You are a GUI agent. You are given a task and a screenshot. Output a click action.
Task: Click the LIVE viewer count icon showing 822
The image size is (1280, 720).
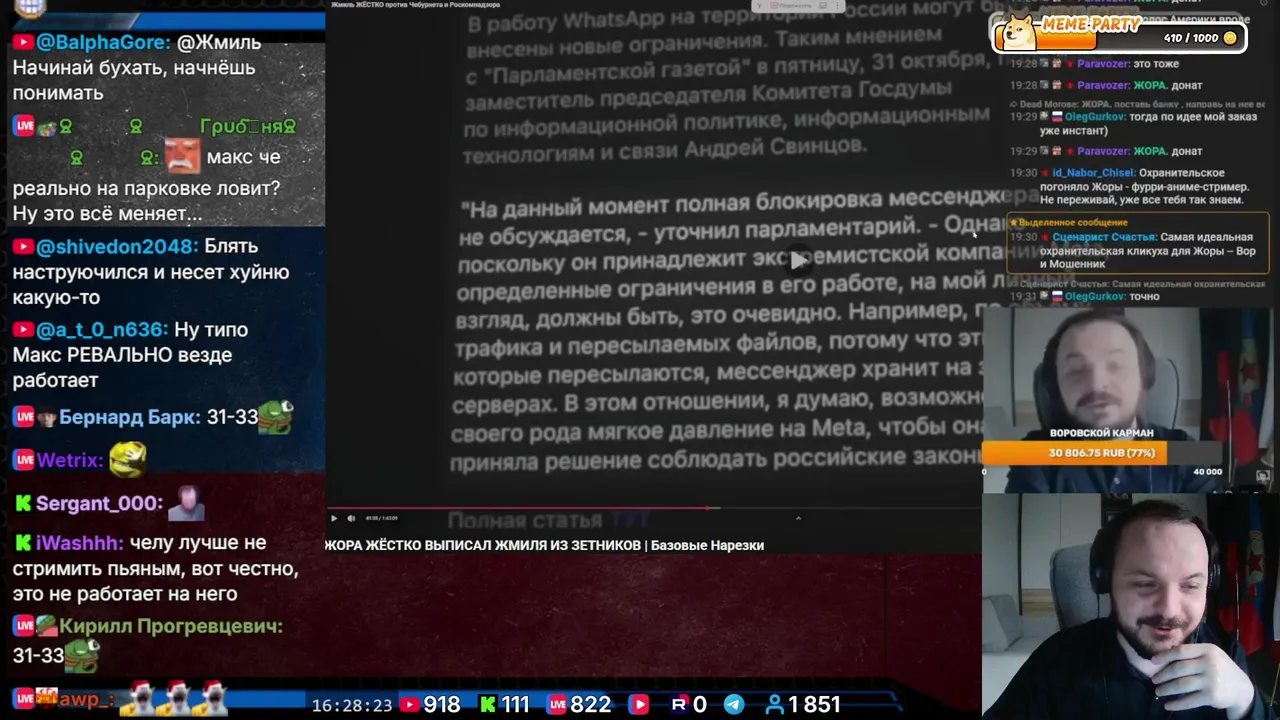(x=557, y=705)
